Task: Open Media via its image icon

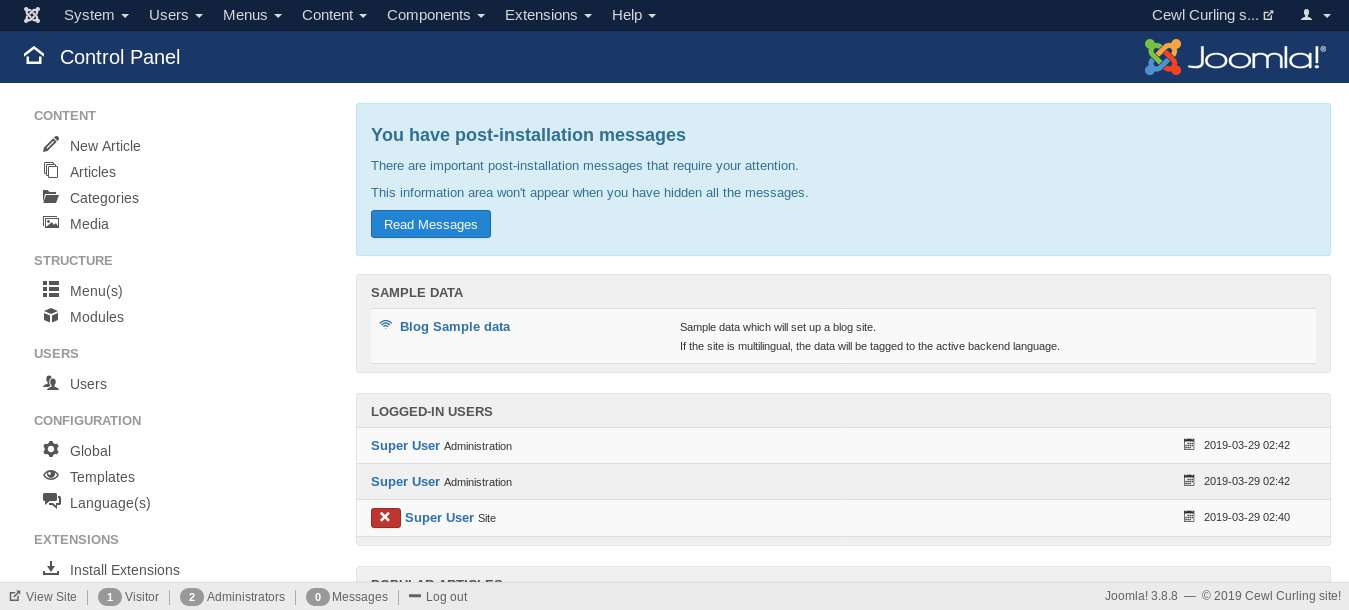Action: 51,223
